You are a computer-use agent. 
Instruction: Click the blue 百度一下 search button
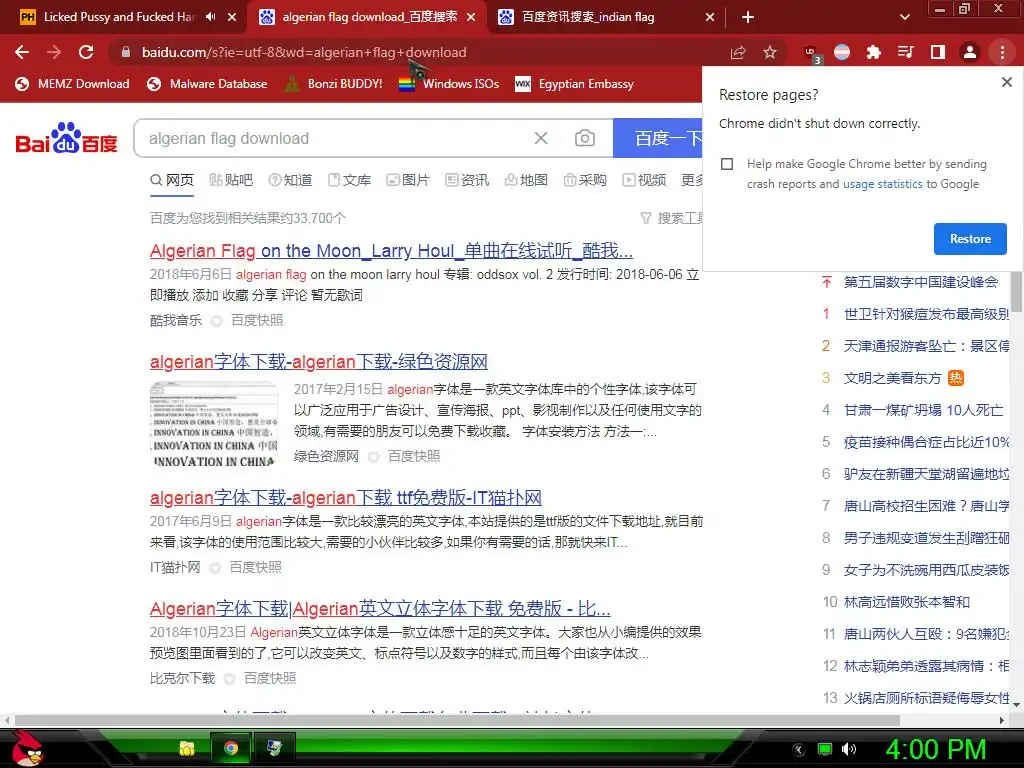(x=658, y=138)
